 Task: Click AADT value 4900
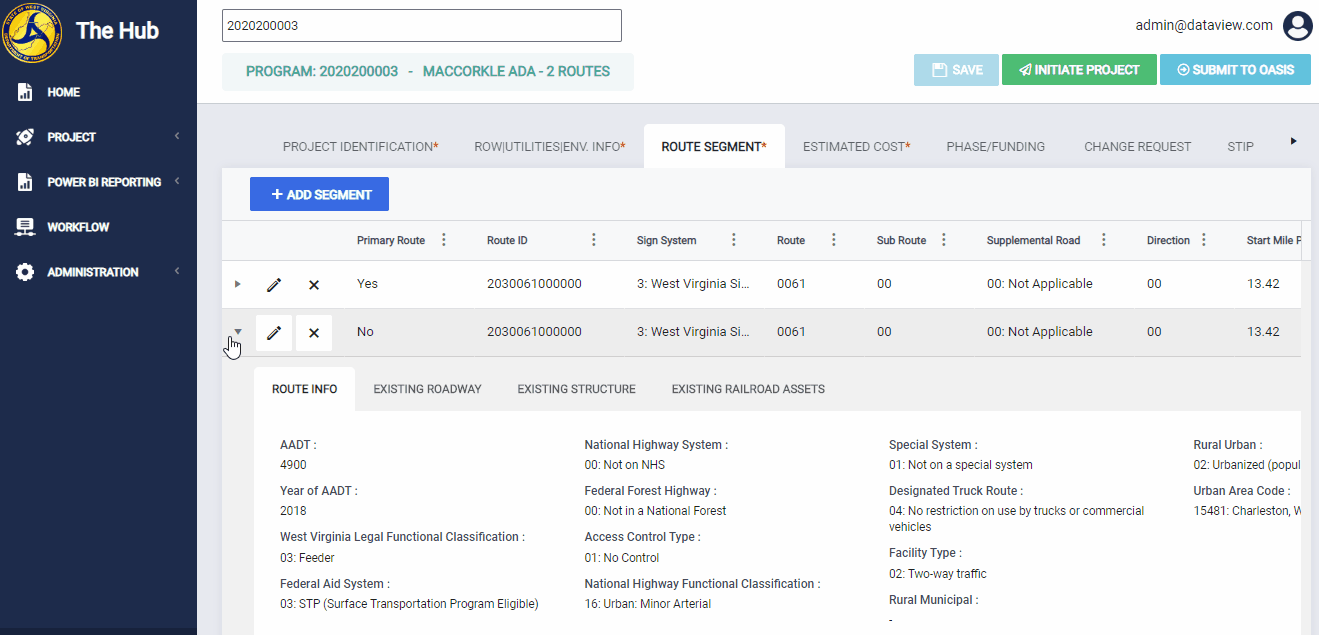[x=294, y=465]
